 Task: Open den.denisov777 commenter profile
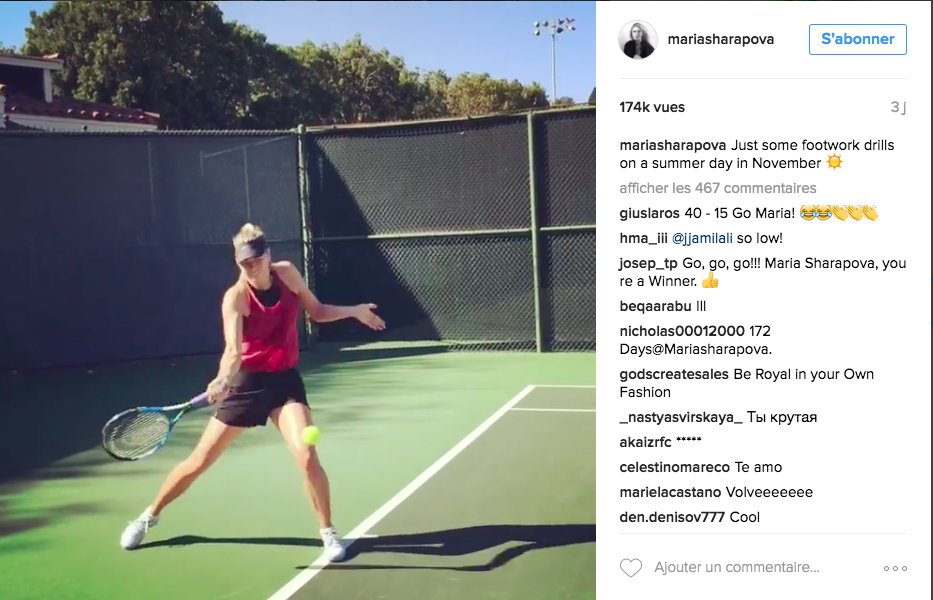(672, 517)
